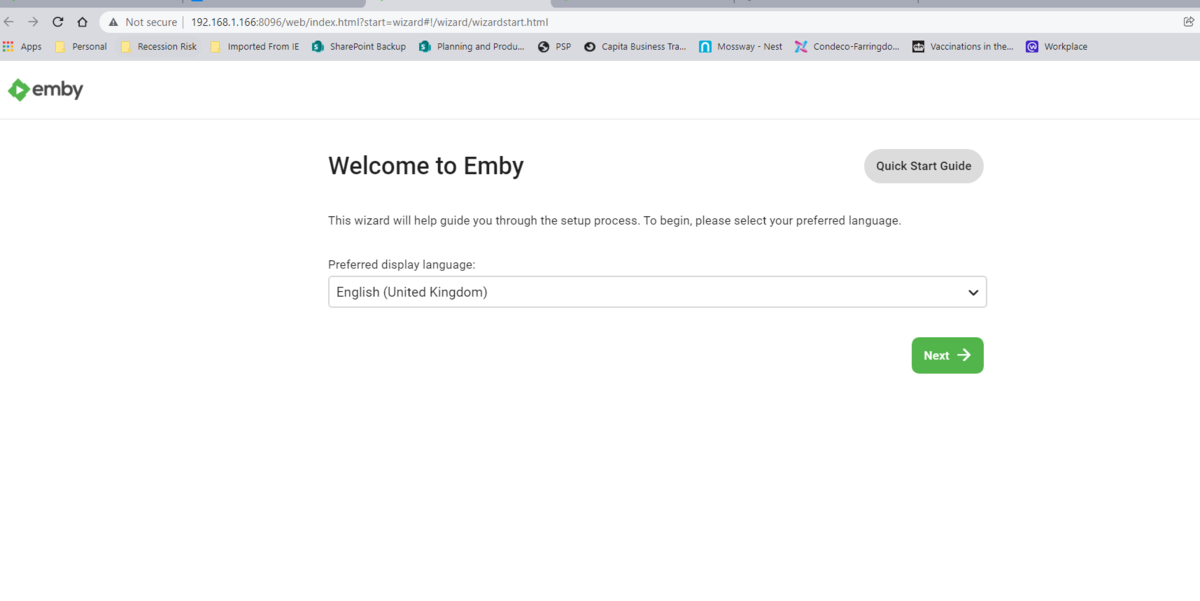Open the Imported From IE folder
Image resolution: width=1200 pixels, height=601 pixels.
tap(254, 47)
